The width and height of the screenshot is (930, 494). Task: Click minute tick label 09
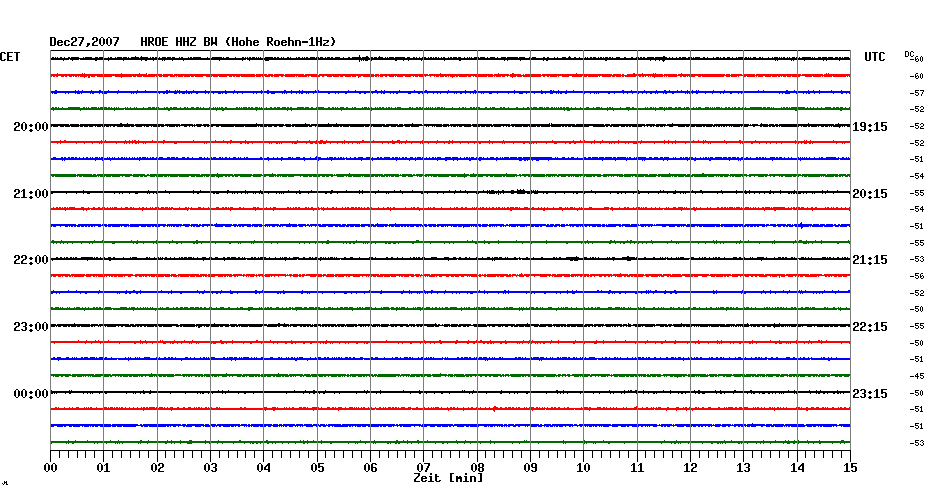(530, 468)
